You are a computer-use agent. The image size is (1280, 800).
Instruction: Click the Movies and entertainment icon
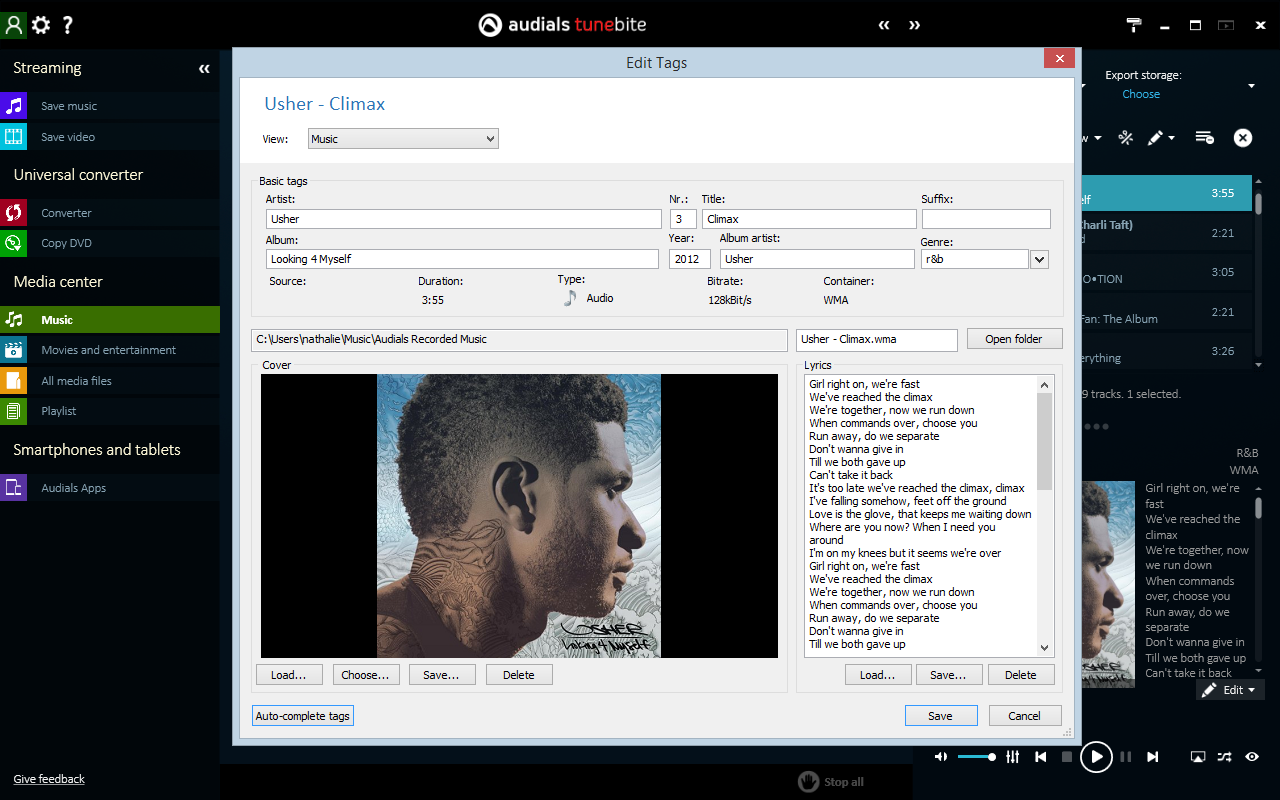tap(13, 350)
